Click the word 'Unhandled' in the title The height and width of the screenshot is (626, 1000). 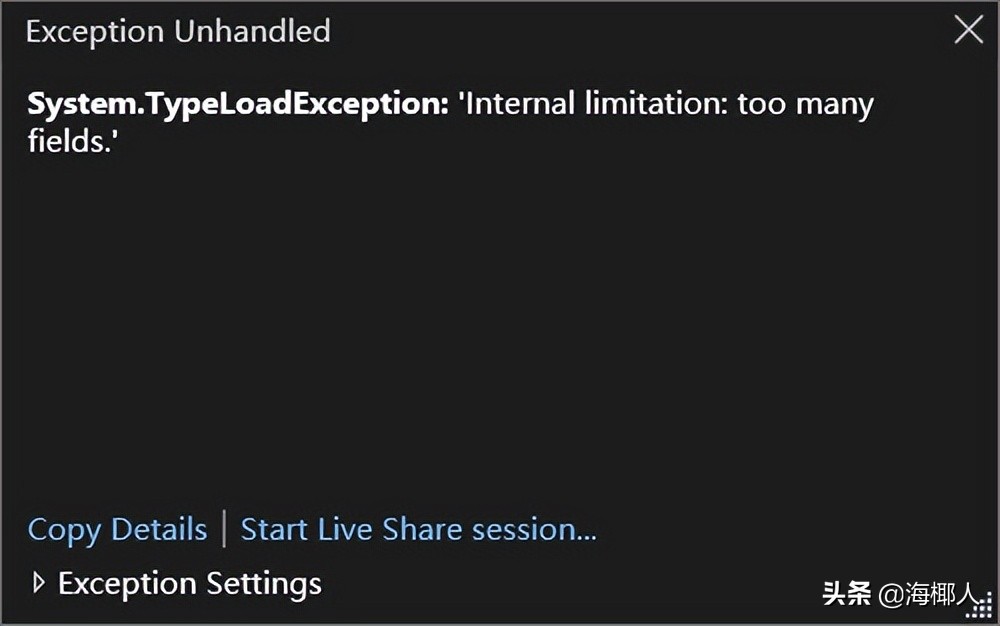coord(252,32)
